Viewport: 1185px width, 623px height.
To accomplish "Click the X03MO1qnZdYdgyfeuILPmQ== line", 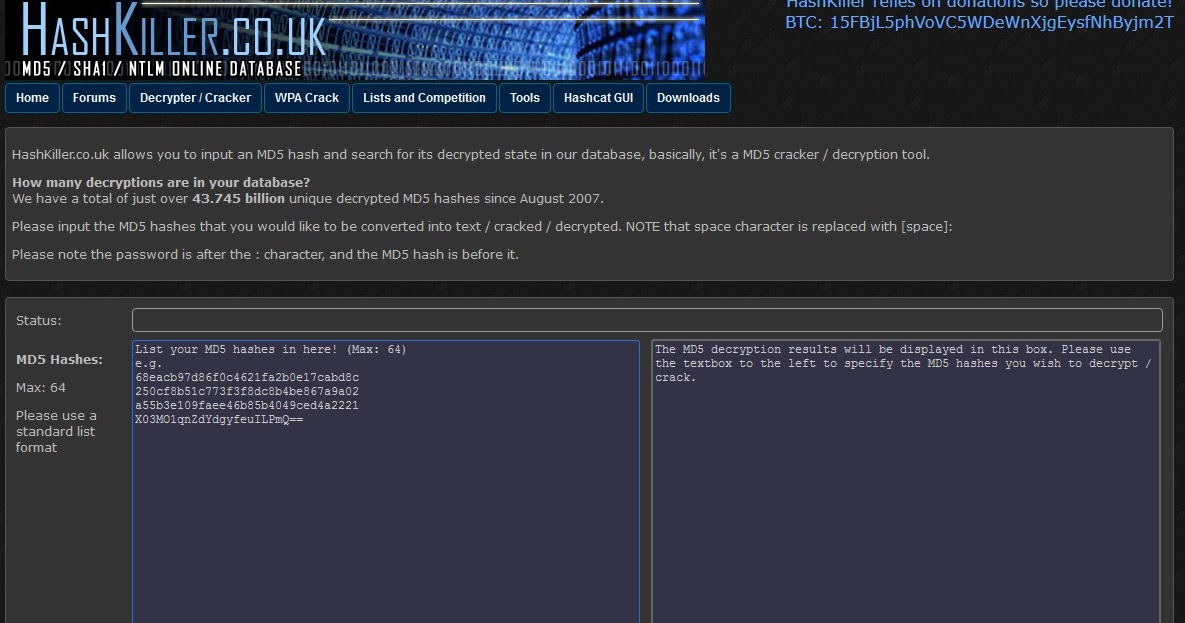I will [x=219, y=420].
